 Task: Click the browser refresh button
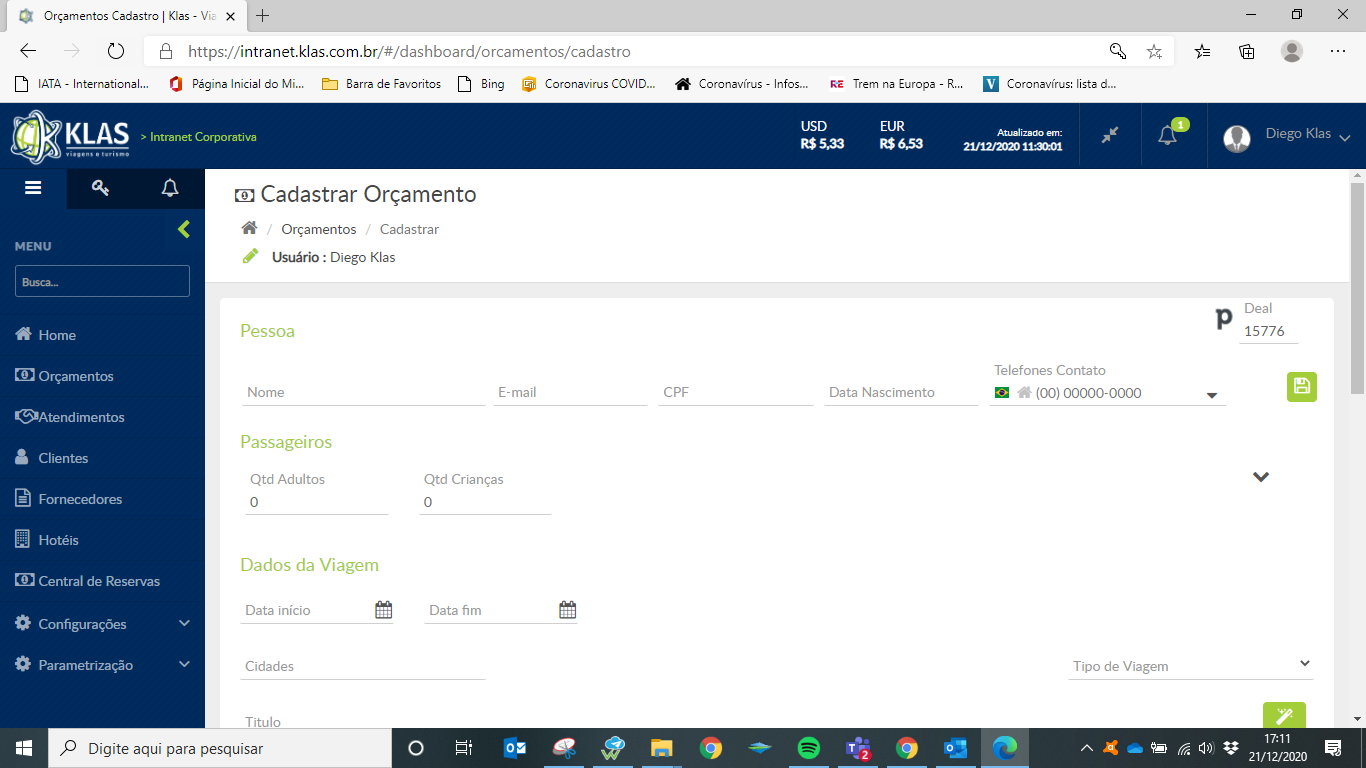pyautogui.click(x=115, y=51)
